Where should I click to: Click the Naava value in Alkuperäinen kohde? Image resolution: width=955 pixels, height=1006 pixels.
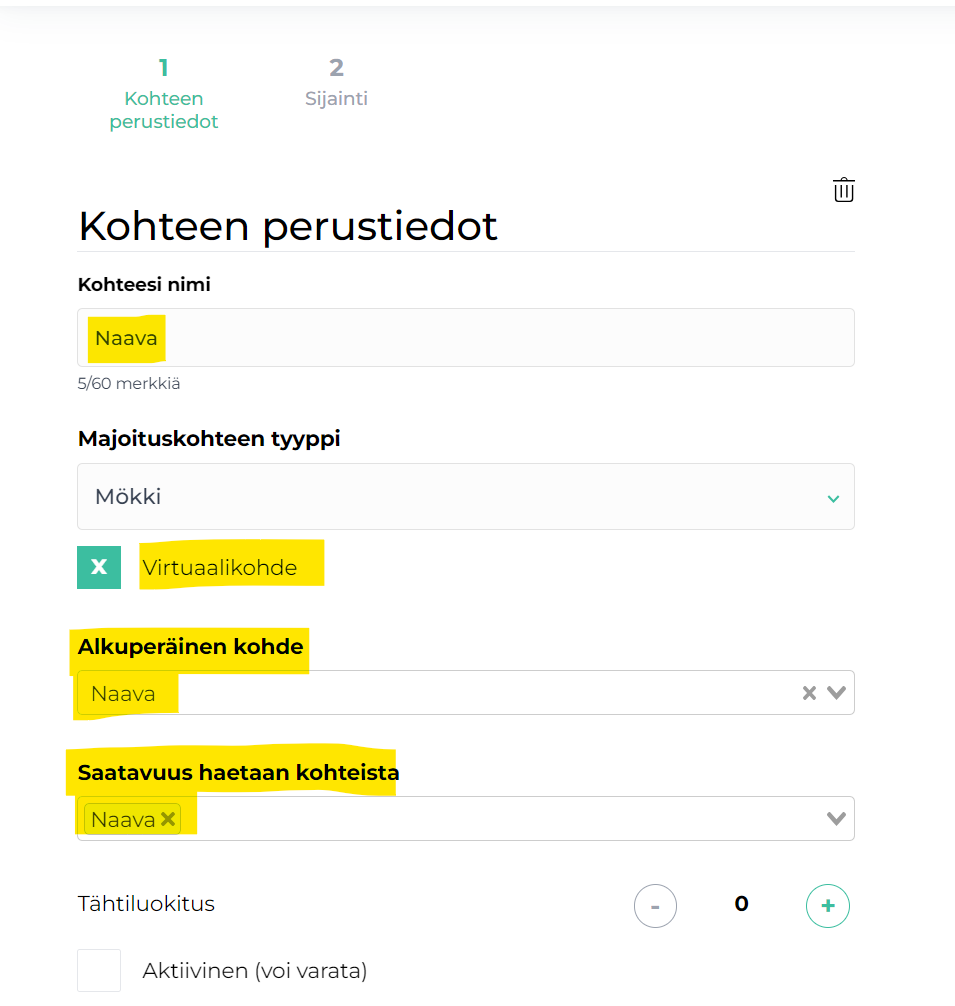[x=123, y=694]
